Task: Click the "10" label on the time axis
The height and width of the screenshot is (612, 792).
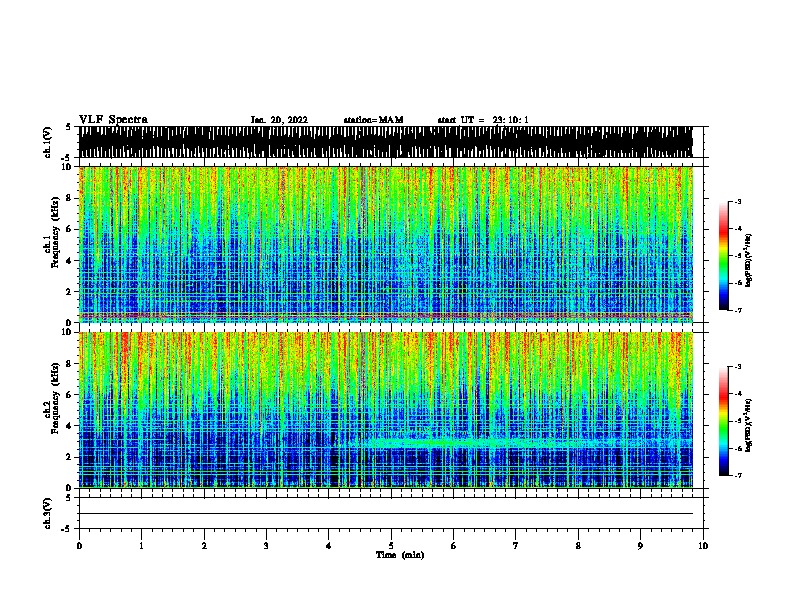Action: tap(703, 546)
